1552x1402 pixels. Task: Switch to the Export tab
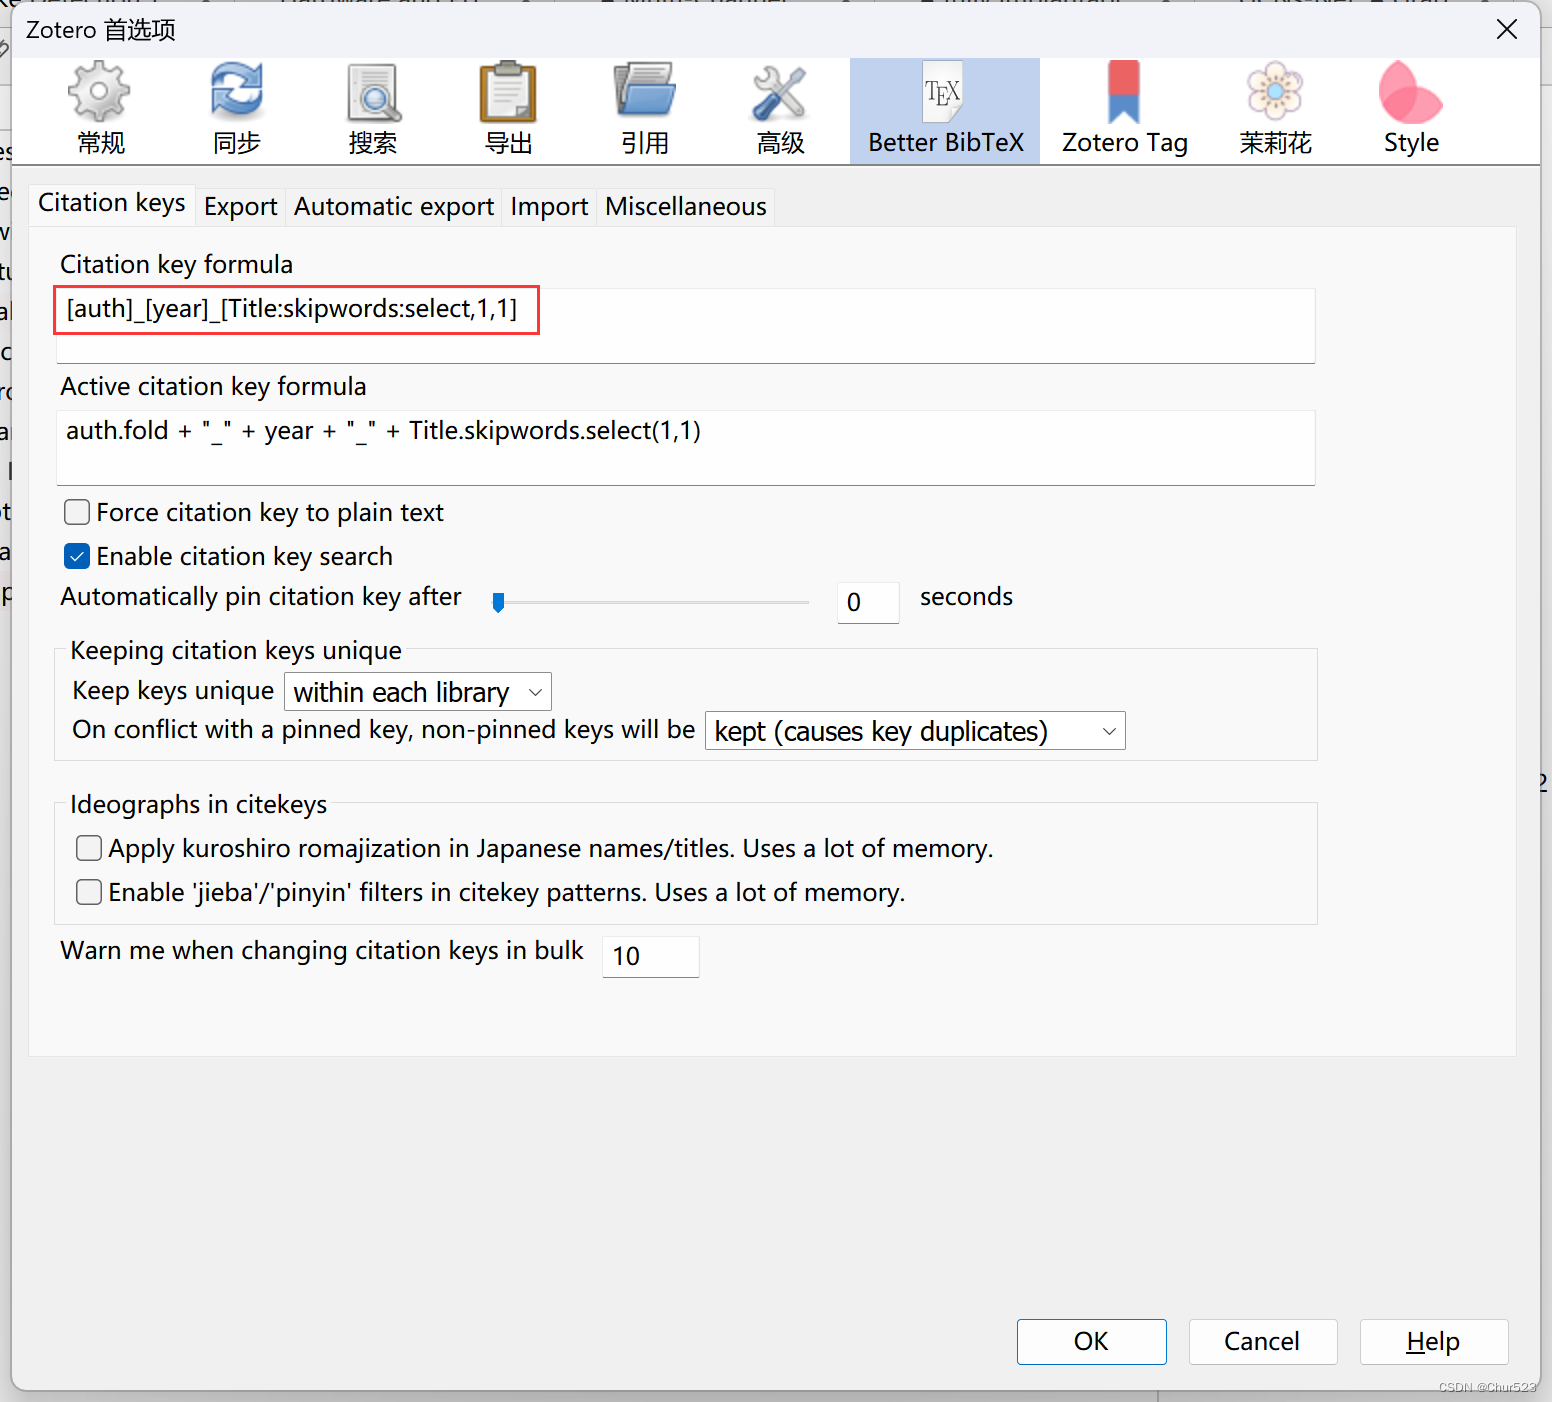240,207
